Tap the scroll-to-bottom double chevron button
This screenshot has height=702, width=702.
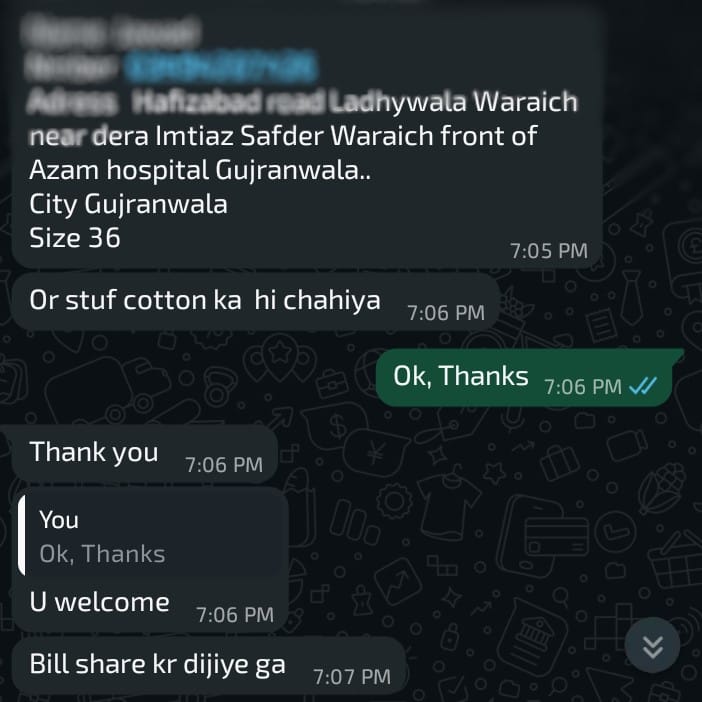tap(652, 645)
